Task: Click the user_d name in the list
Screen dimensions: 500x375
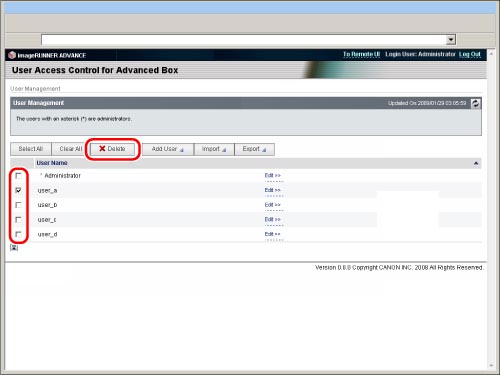Action: (x=47, y=235)
